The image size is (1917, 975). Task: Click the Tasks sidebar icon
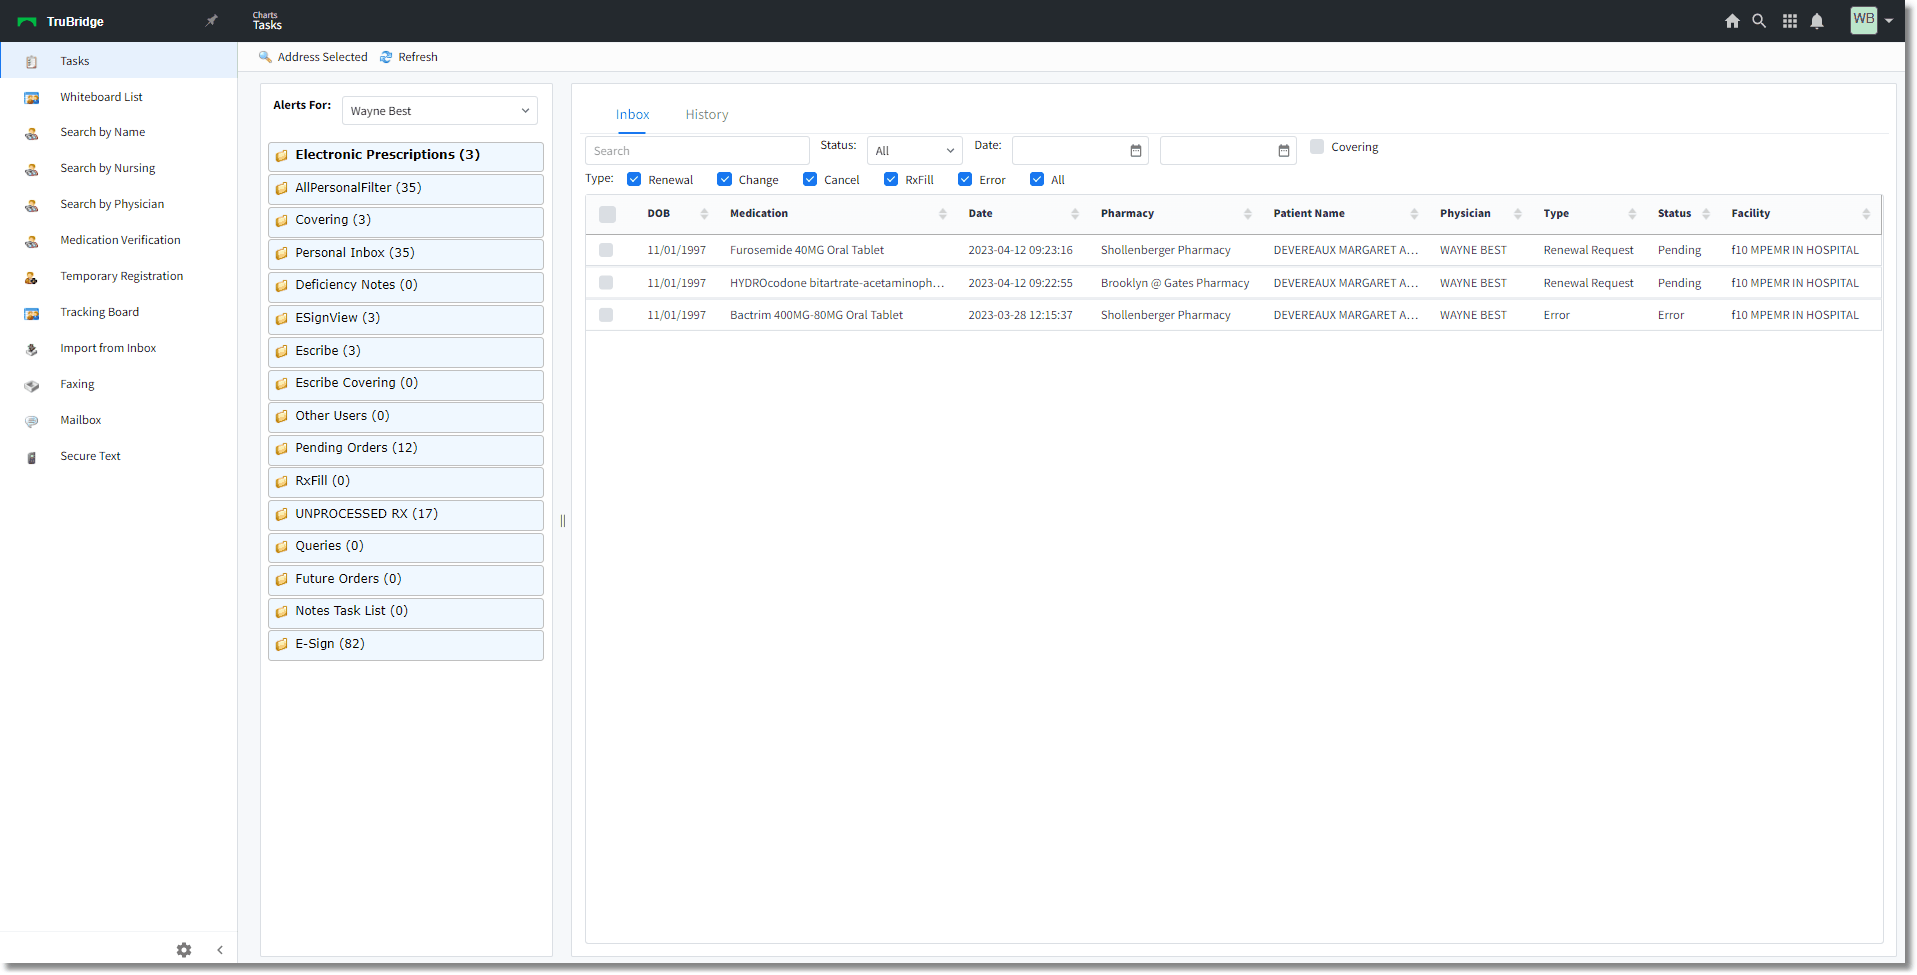pos(32,62)
